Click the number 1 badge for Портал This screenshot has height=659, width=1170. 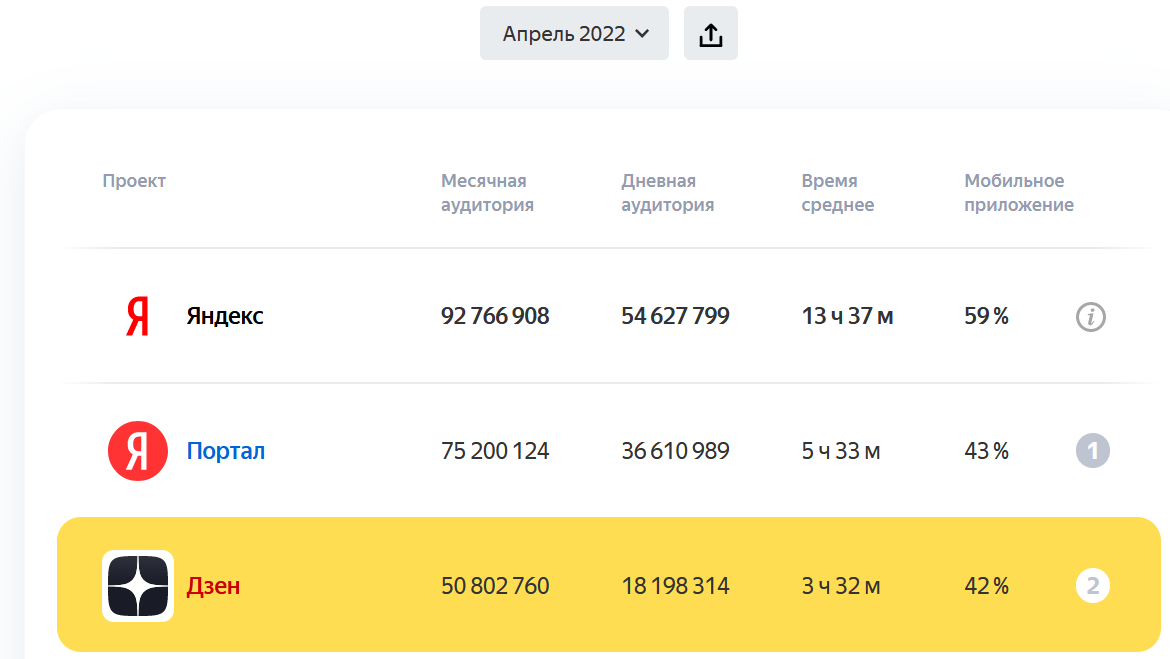[x=1092, y=451]
